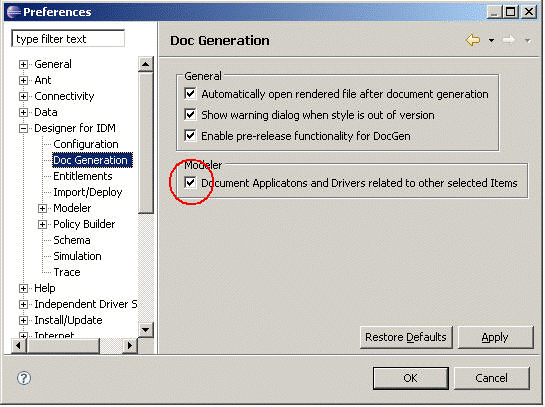Screen dimensions: 545x407
Task: Disable pre-release functionality for DocGen
Action: (190, 136)
